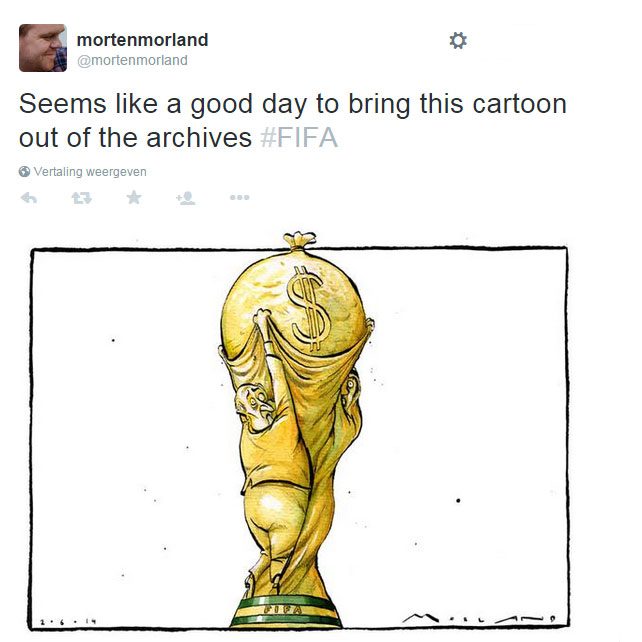642x642 pixels.
Task: Open more options via the ellipsis icon
Action: pos(240,197)
